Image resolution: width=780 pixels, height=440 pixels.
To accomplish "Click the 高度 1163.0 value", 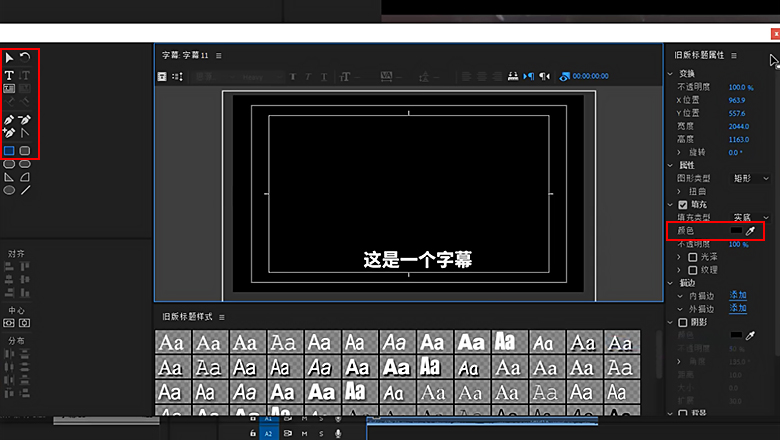I will 739,139.
